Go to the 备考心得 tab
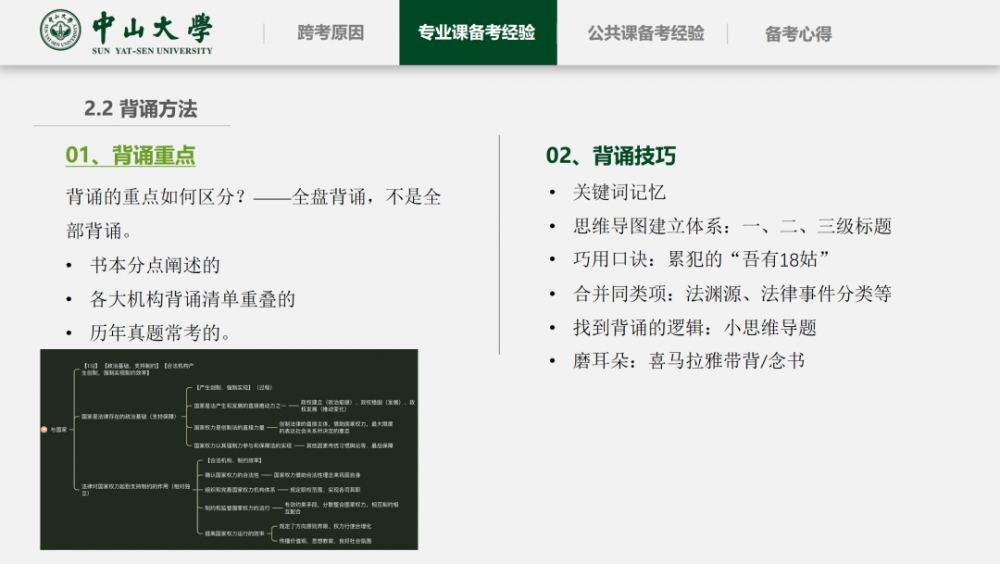The width and height of the screenshot is (1000, 564). click(798, 33)
